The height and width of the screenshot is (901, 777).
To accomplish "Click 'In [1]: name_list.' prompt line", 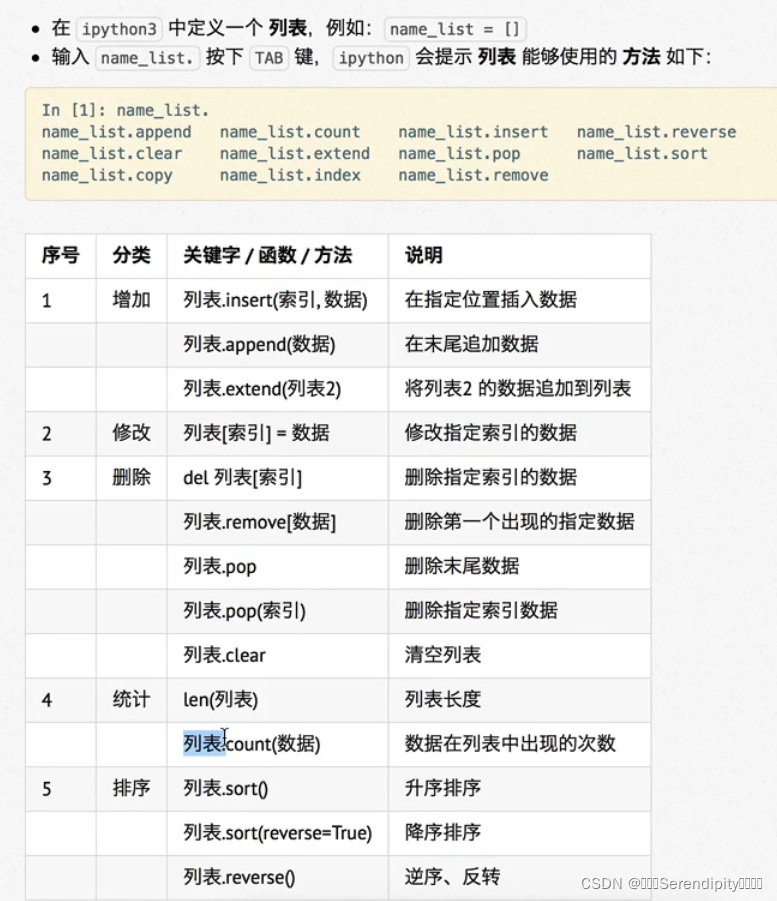I will [125, 110].
